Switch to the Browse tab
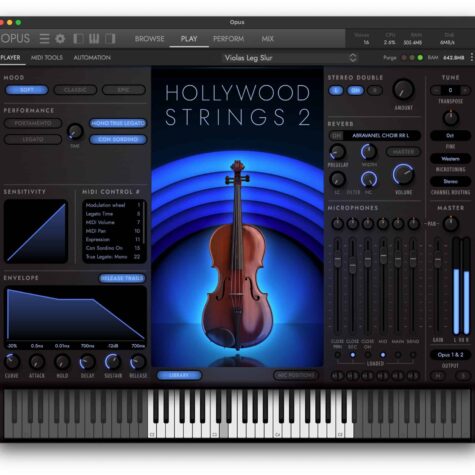 149,39
